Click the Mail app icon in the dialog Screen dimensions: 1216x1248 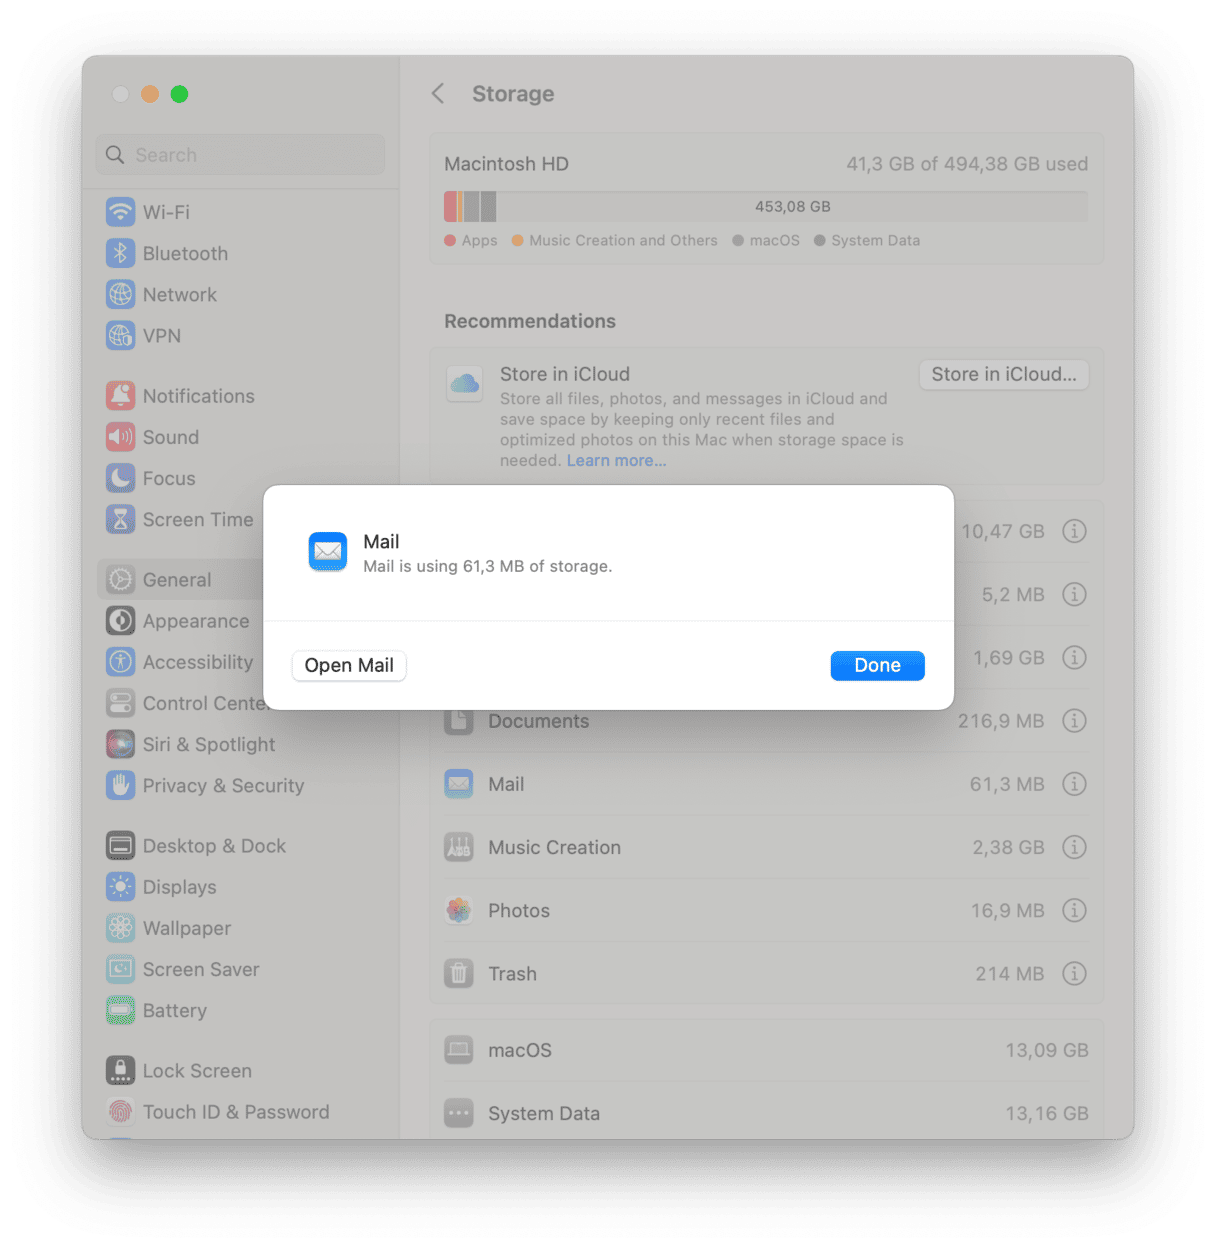(328, 551)
